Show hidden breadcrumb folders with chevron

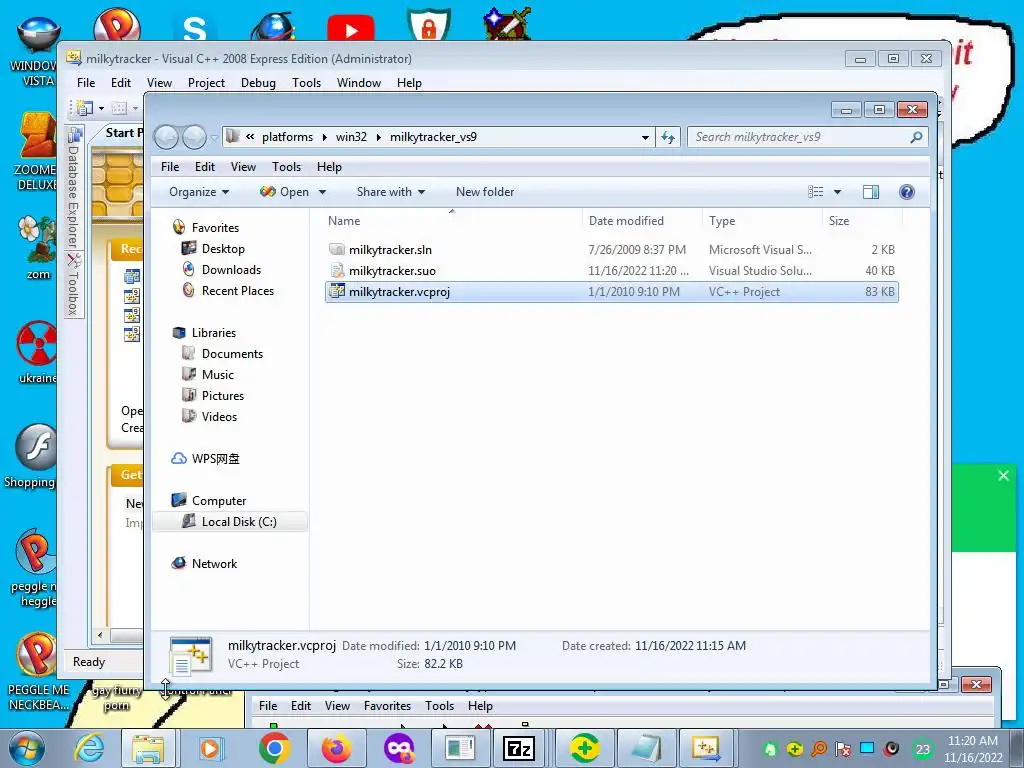[250, 136]
